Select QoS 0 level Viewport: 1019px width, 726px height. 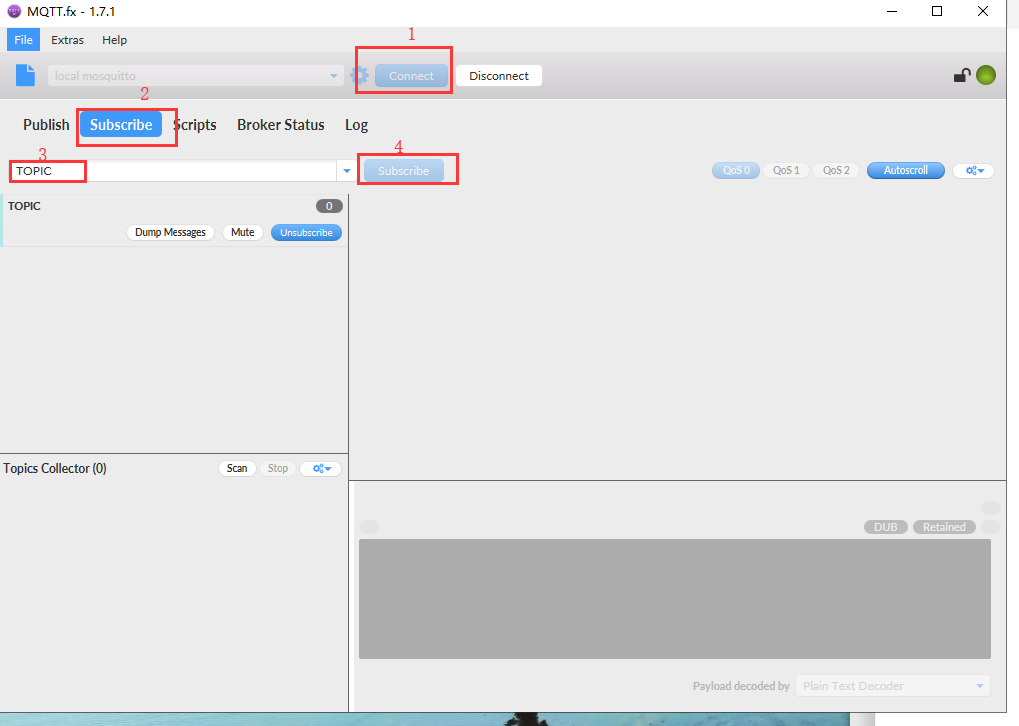pos(735,171)
